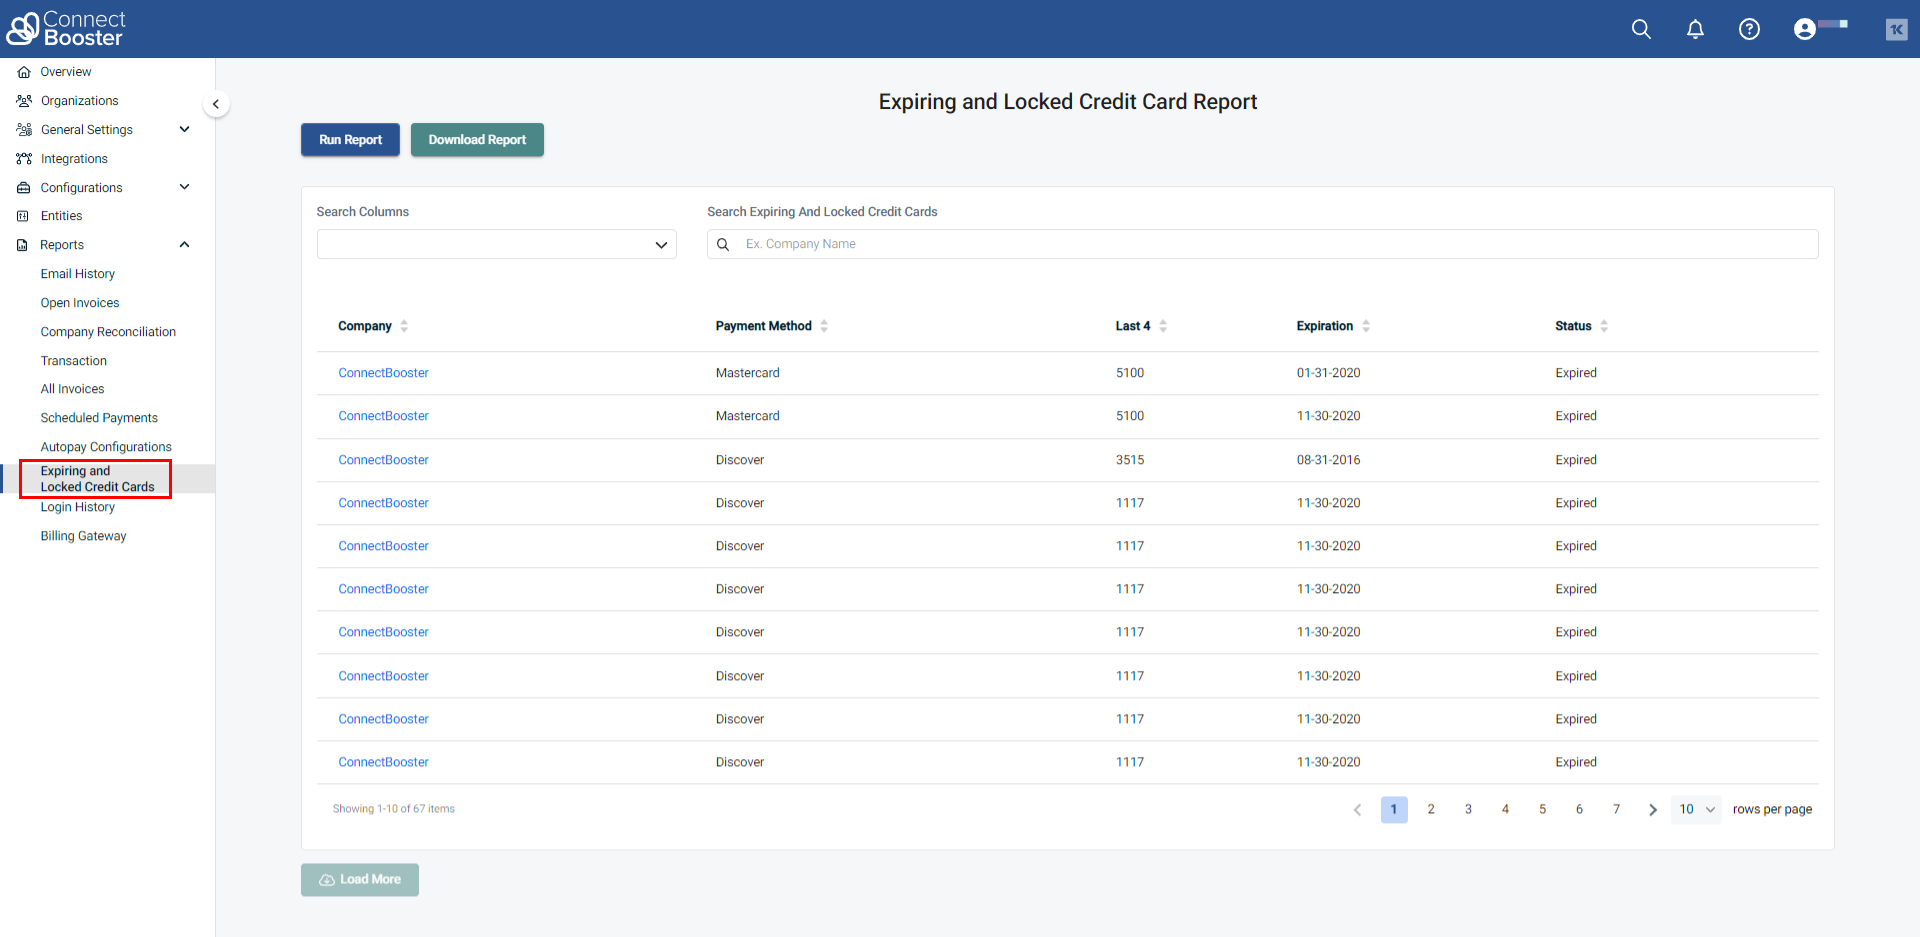Open the Search Columns dropdown
The width and height of the screenshot is (1920, 937).
pos(497,244)
